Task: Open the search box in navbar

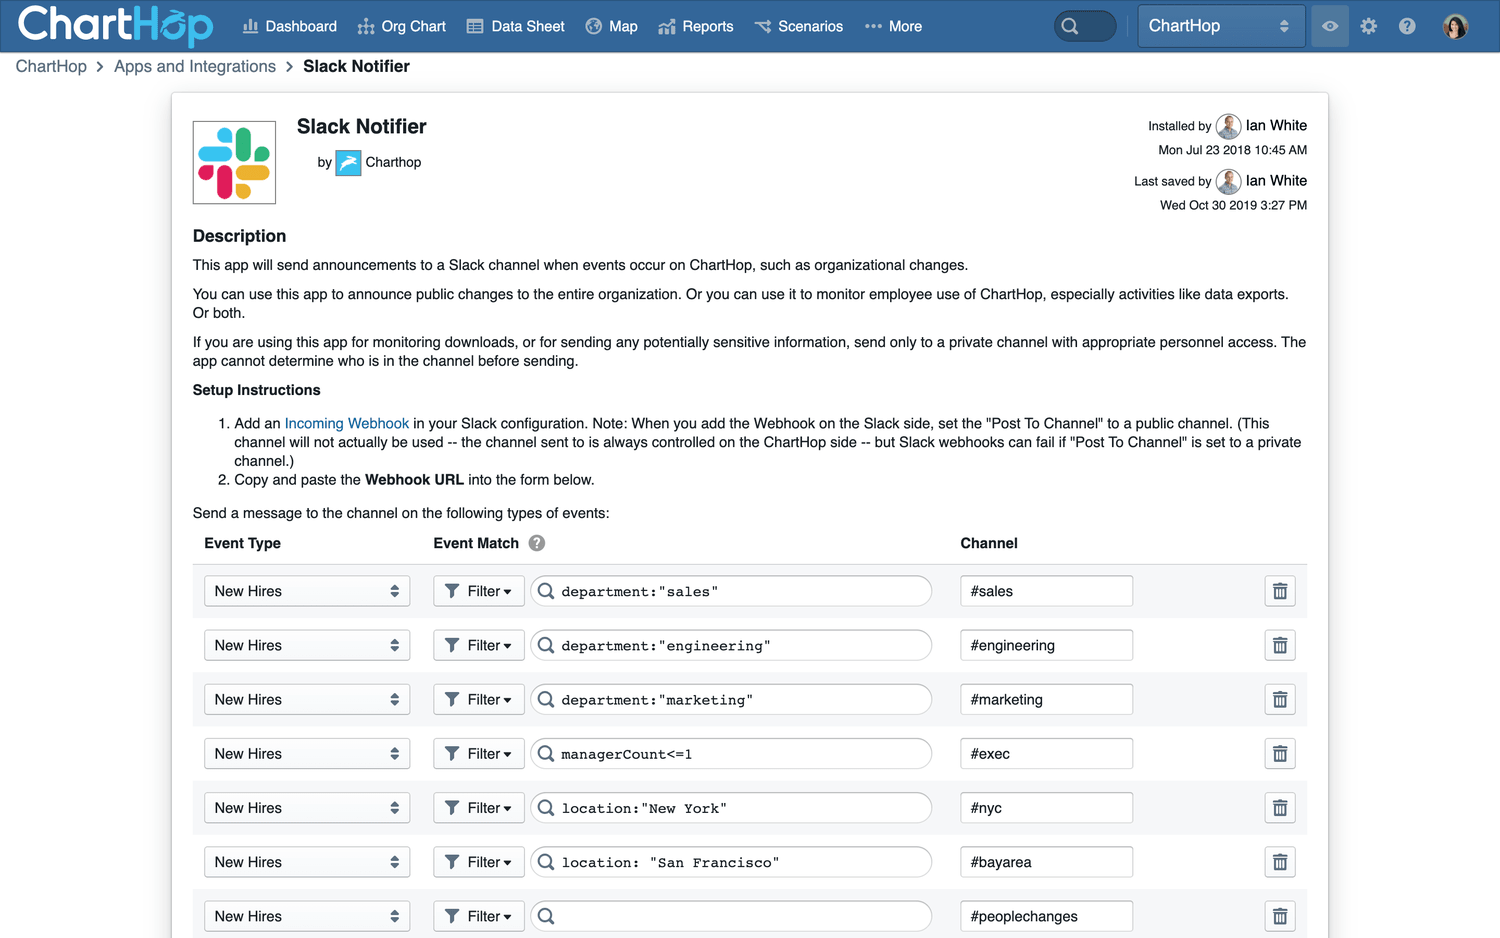Action: coord(1084,26)
